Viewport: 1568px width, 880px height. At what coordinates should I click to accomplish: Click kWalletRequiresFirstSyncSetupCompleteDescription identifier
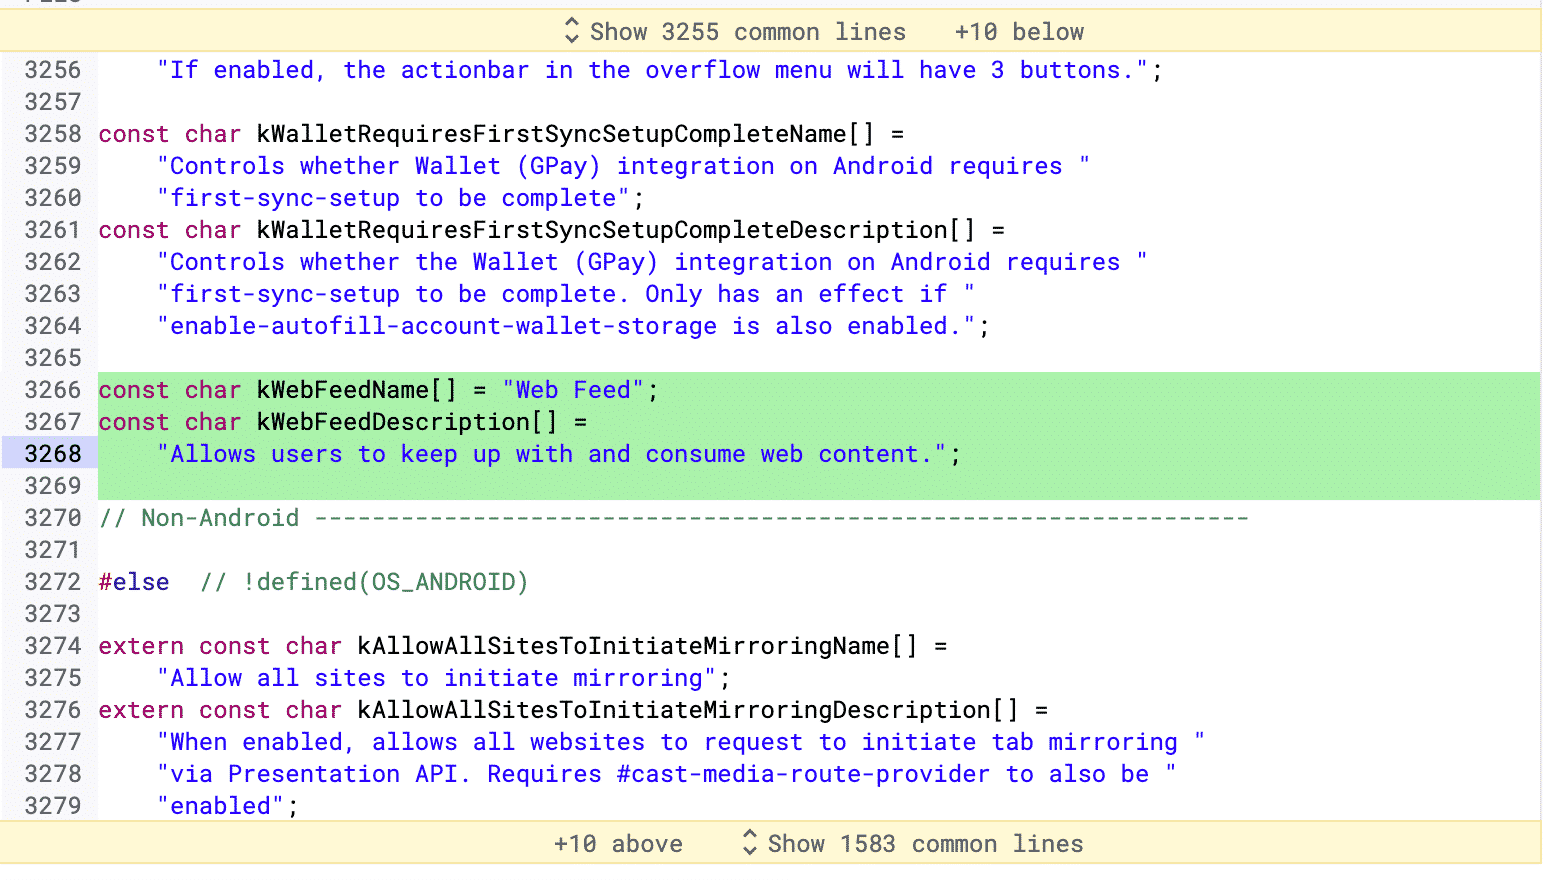click(602, 230)
